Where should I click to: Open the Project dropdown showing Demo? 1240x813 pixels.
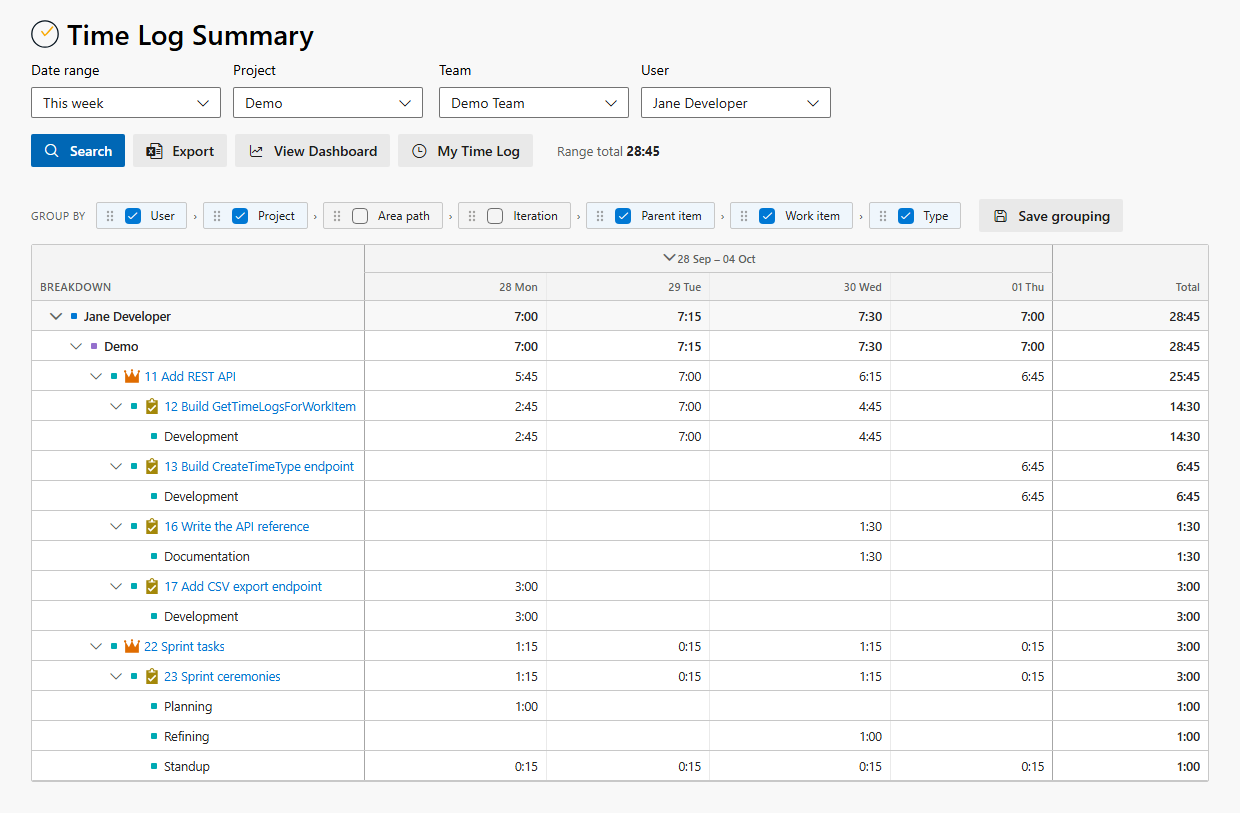pyautogui.click(x=328, y=103)
